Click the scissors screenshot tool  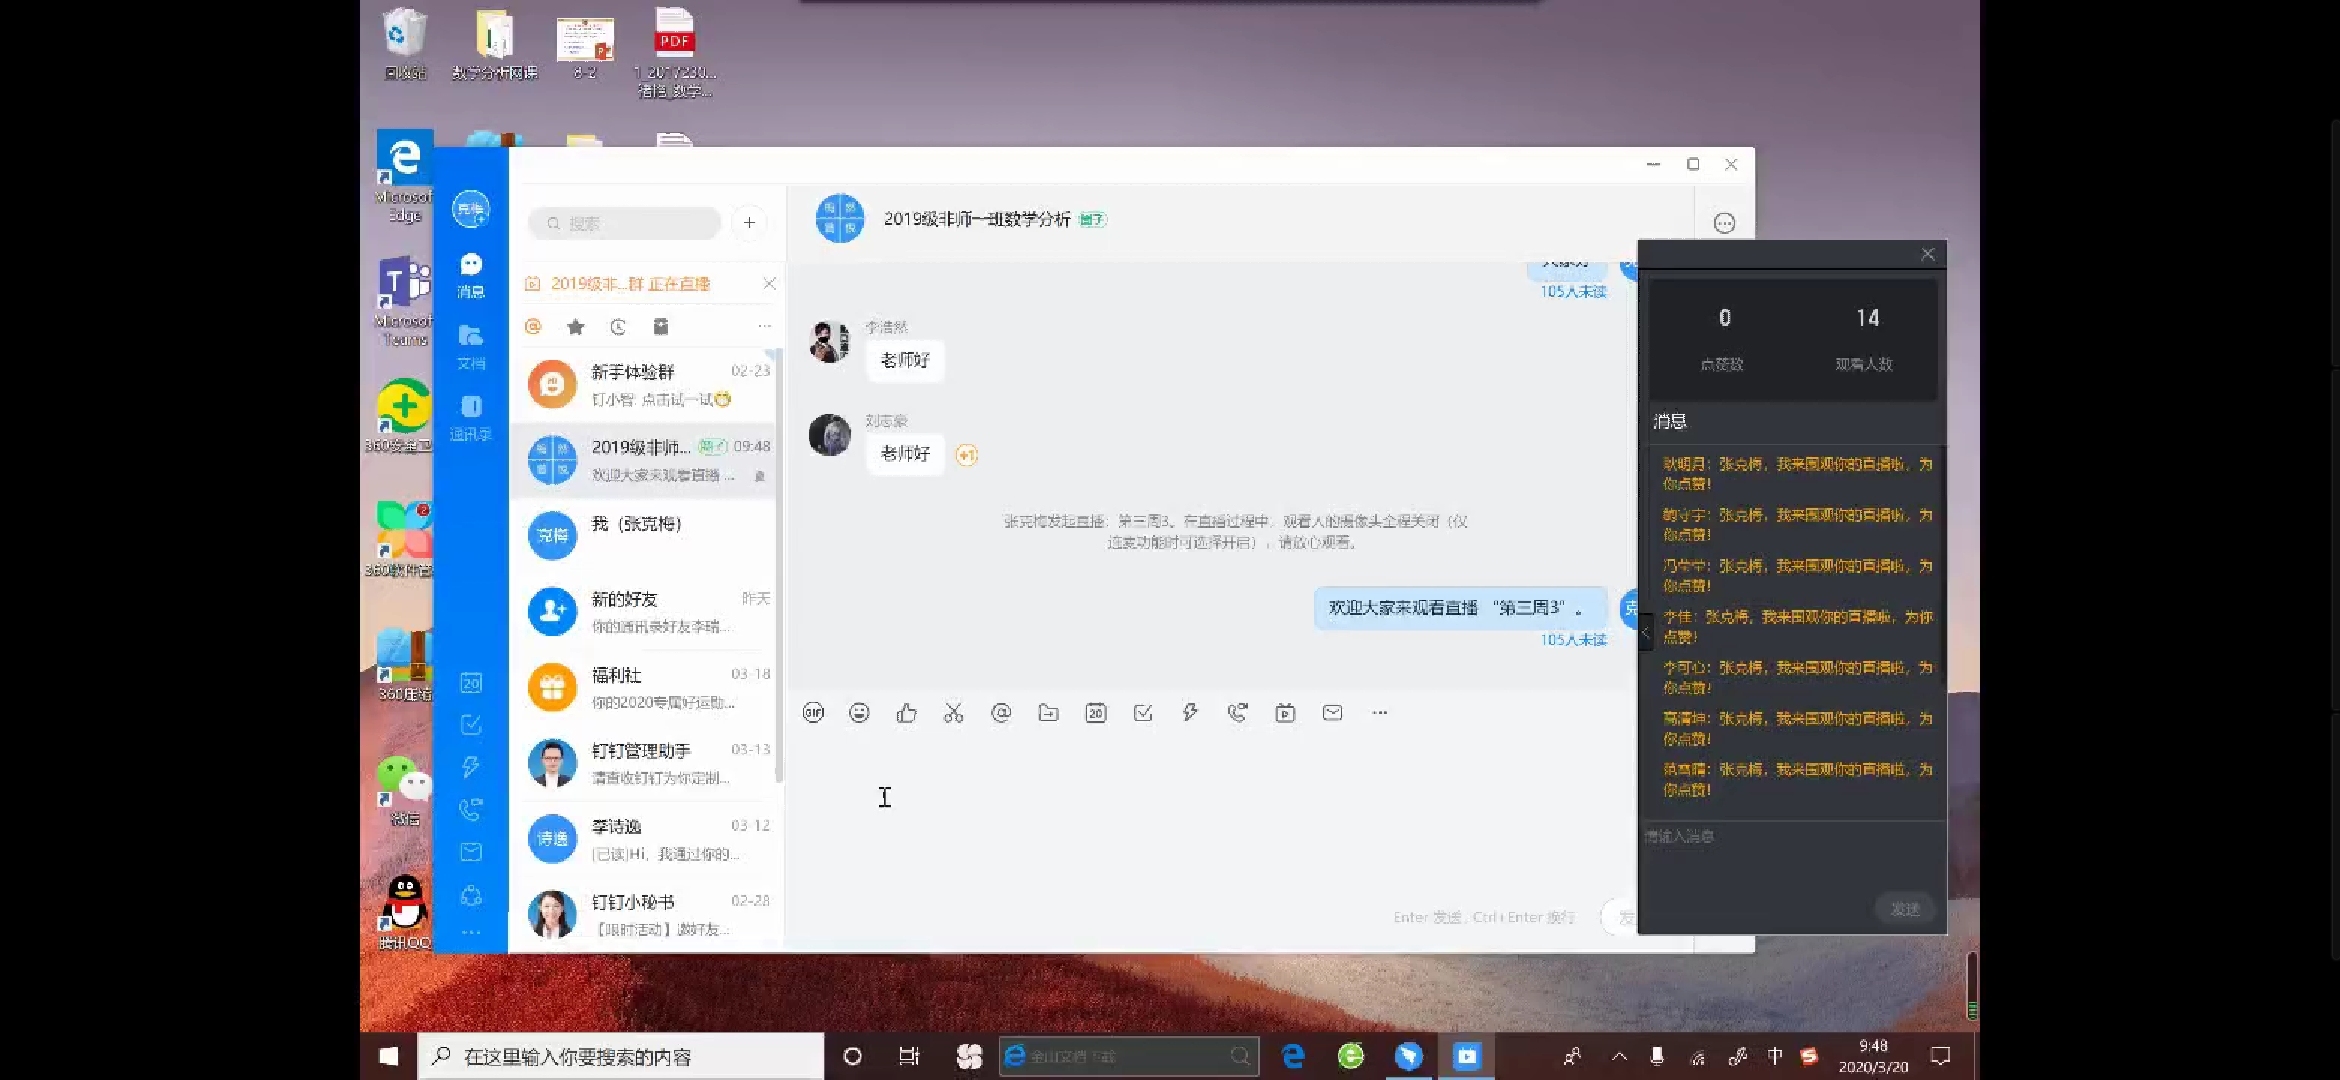tap(953, 713)
